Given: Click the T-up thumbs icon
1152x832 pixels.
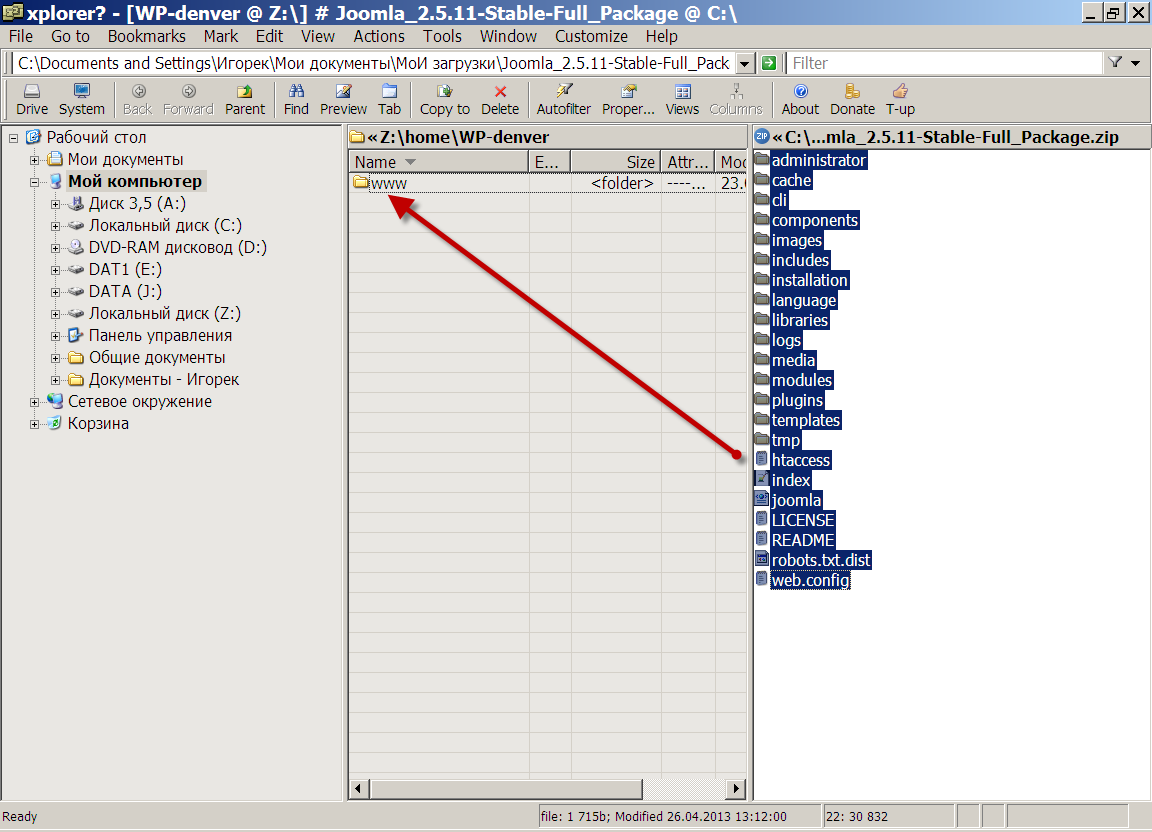Looking at the screenshot, I should 900,99.
